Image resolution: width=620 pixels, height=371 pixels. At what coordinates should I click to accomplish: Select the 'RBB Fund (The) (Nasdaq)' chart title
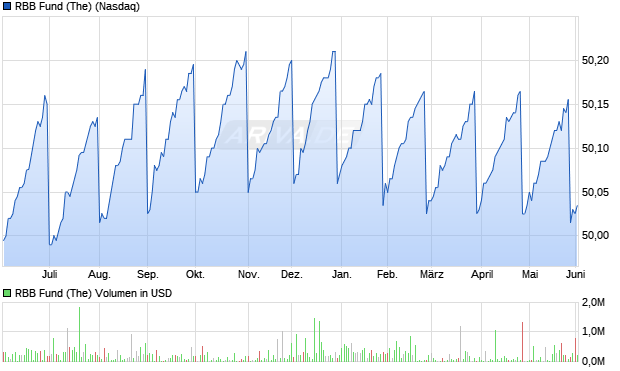pyautogui.click(x=78, y=6)
